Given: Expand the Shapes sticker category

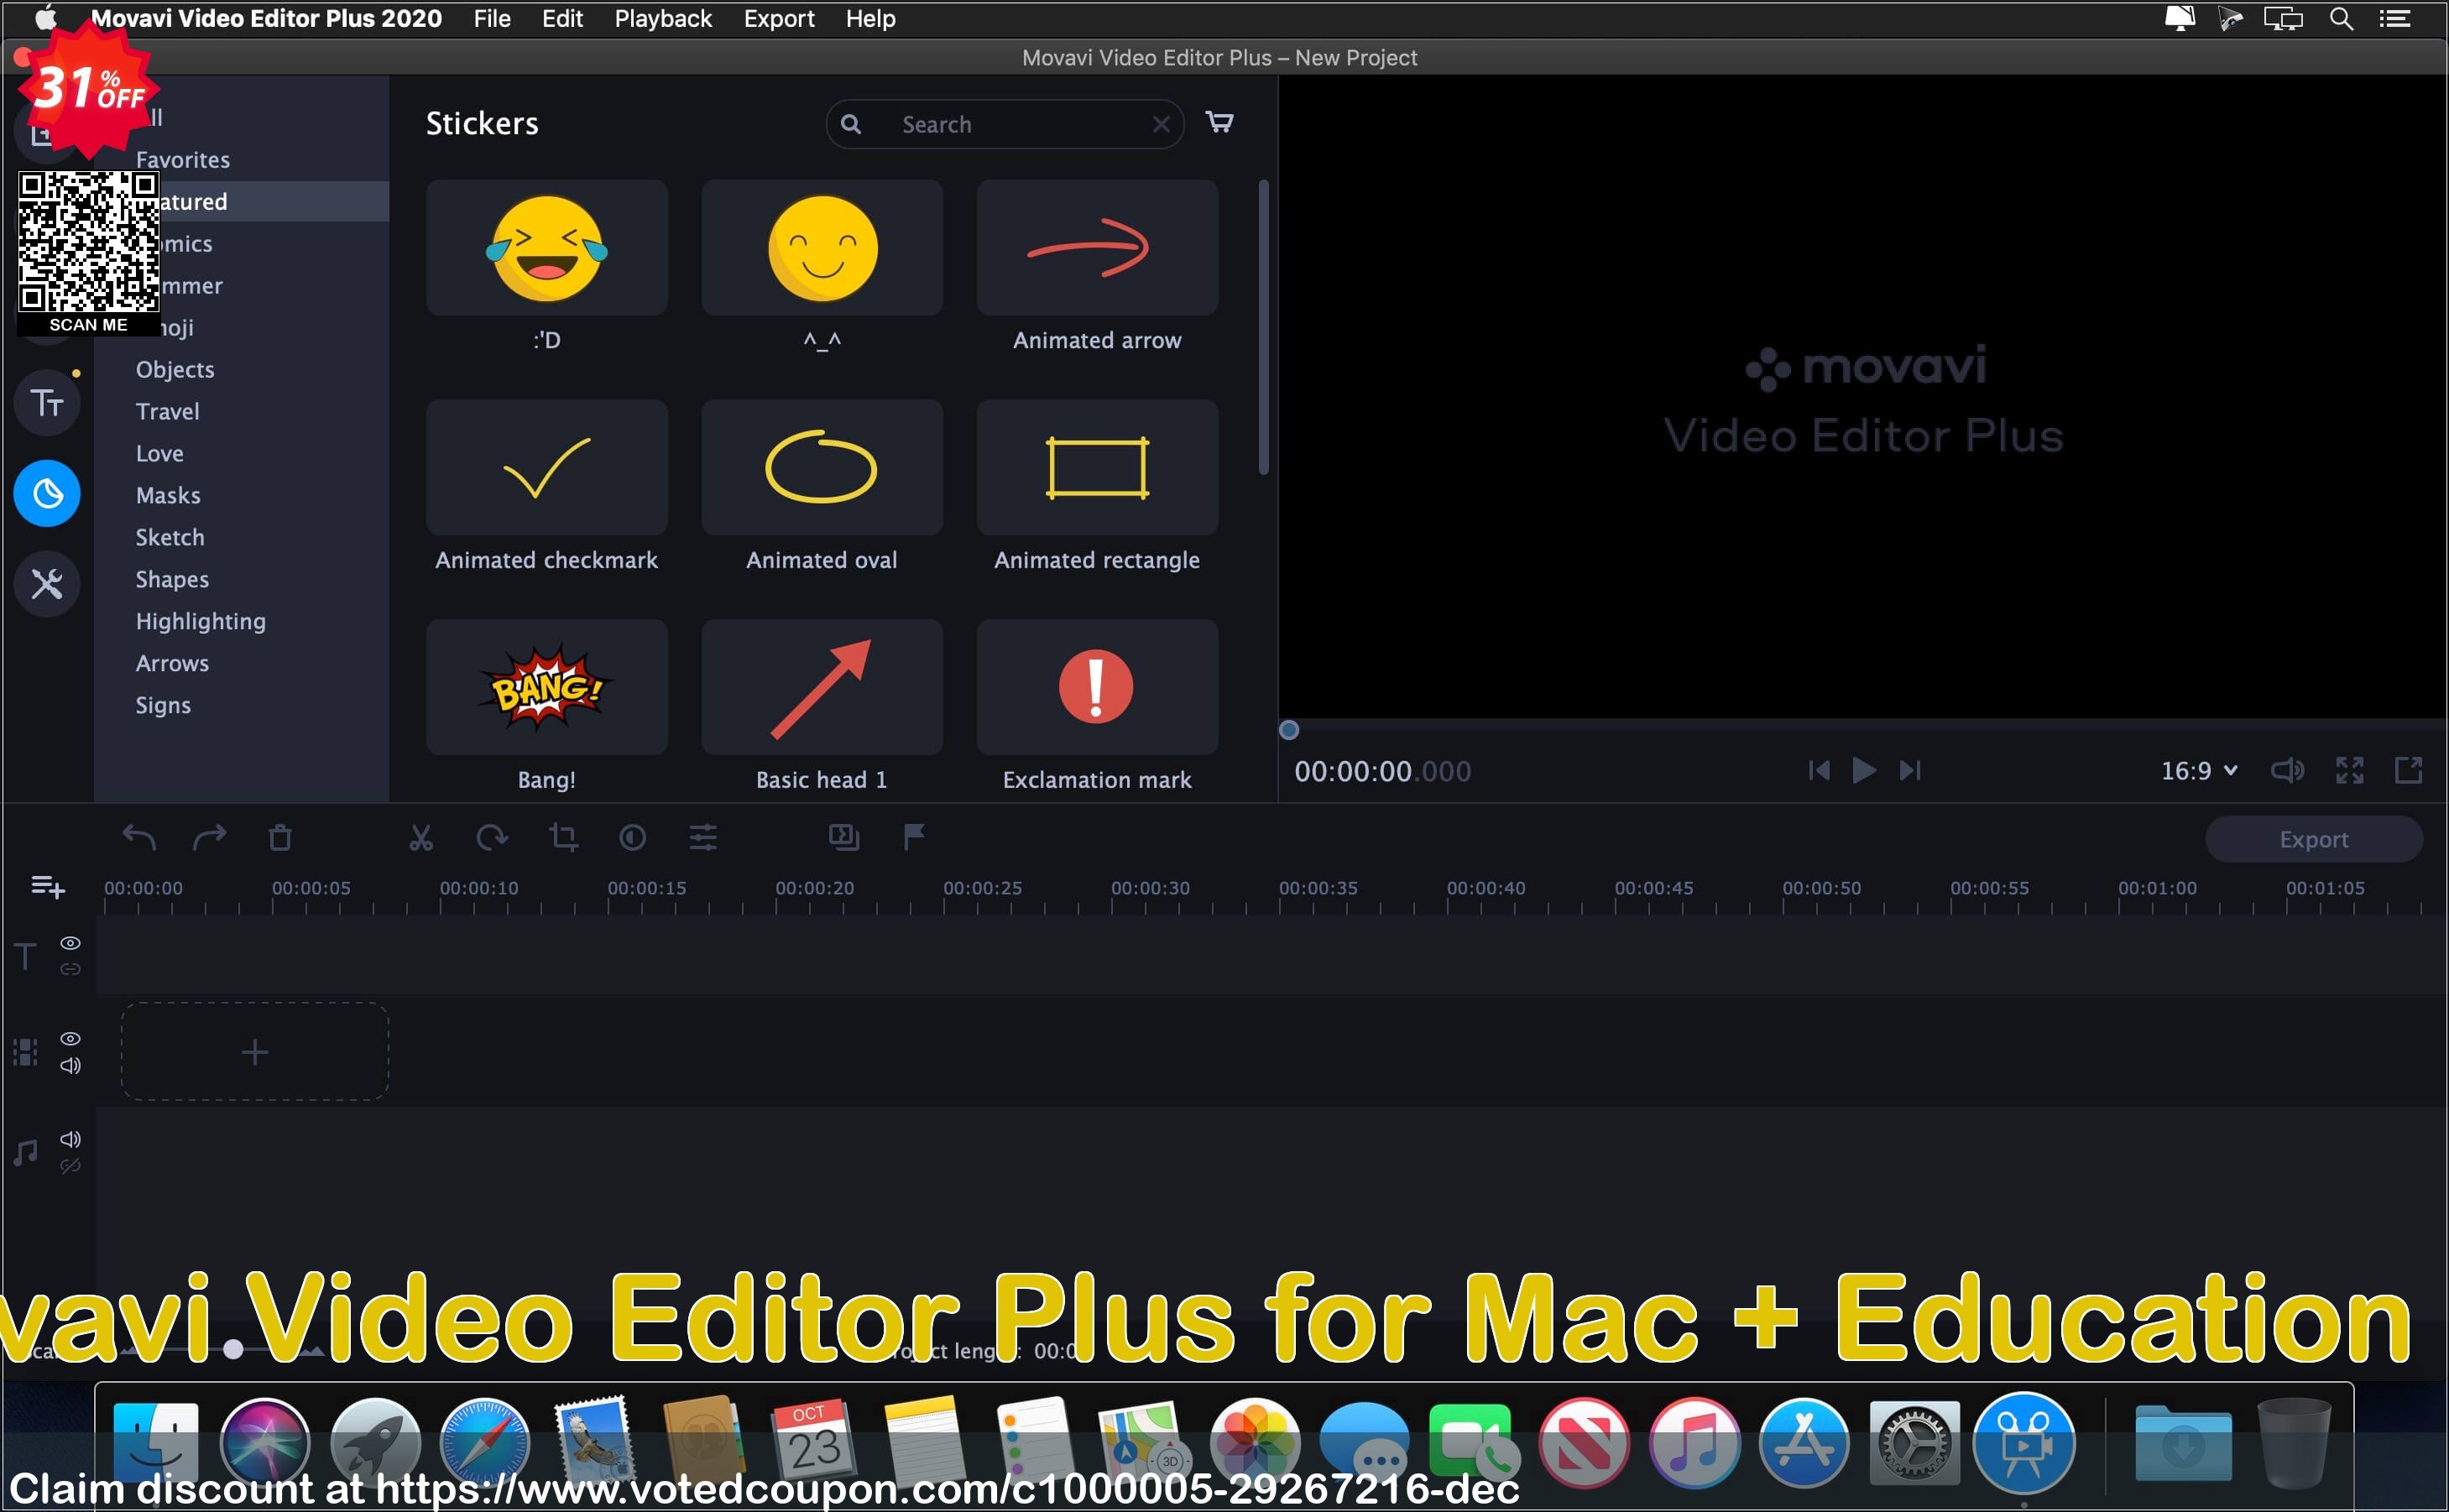Looking at the screenshot, I should (x=170, y=579).
